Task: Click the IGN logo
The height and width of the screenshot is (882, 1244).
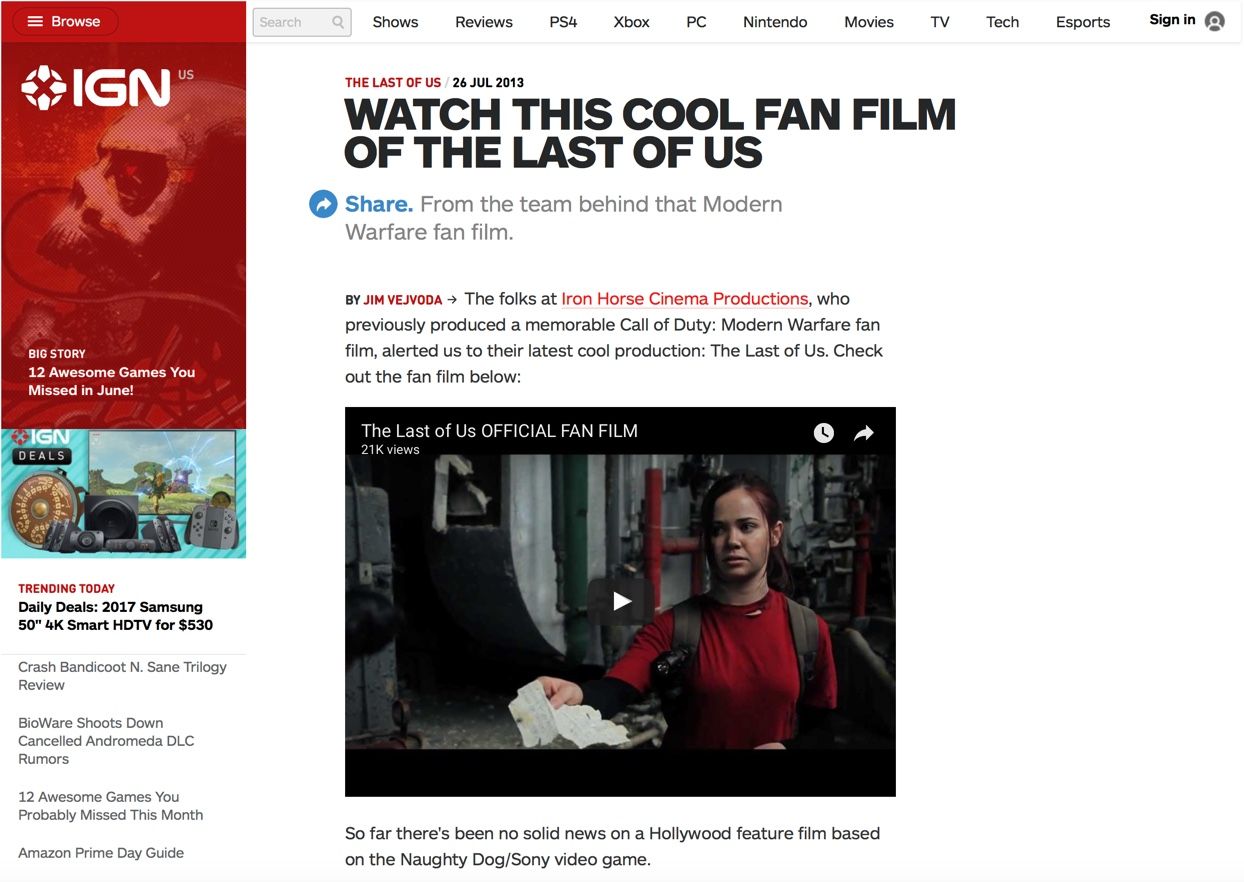Action: coord(97,88)
